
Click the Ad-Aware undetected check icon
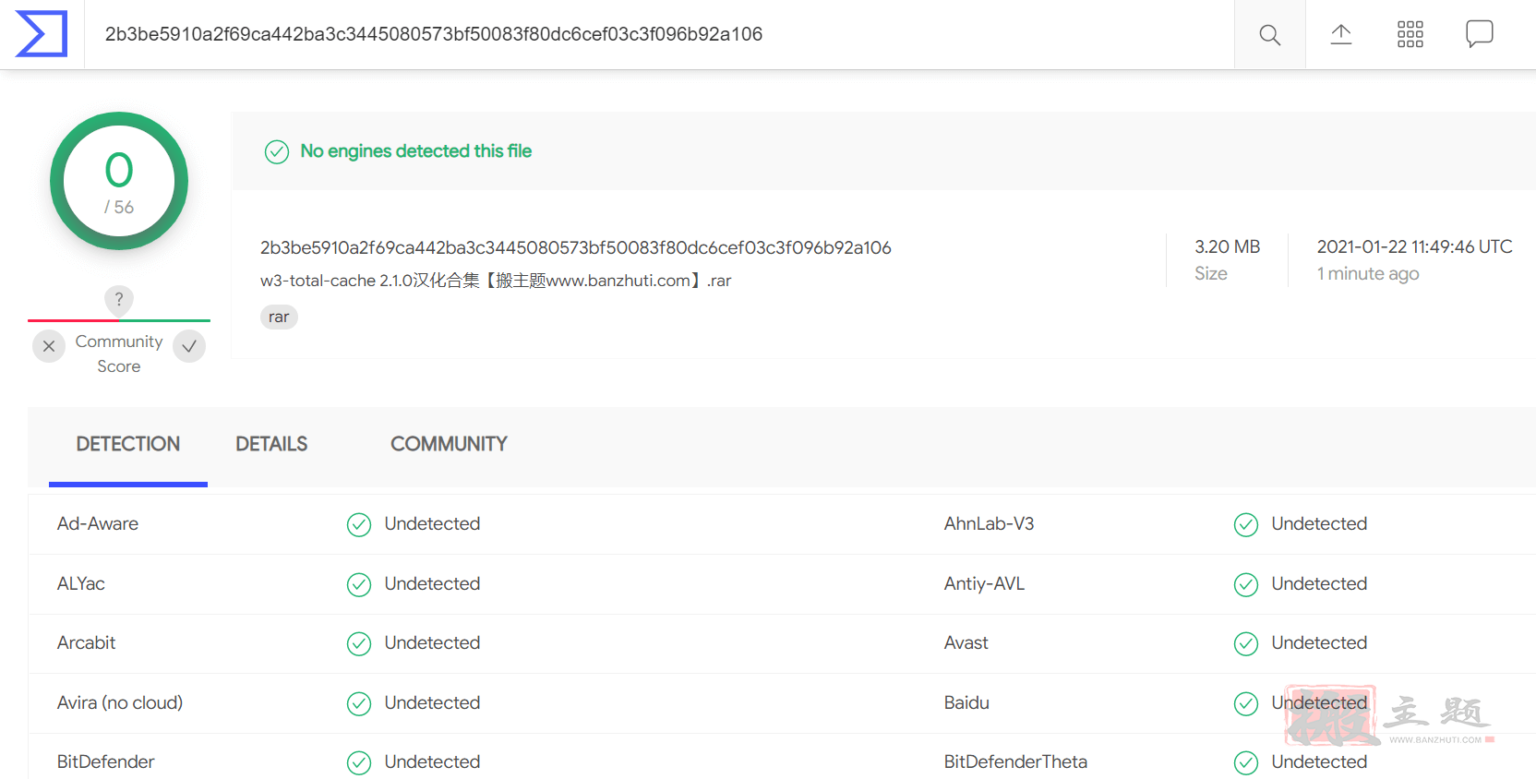(359, 524)
